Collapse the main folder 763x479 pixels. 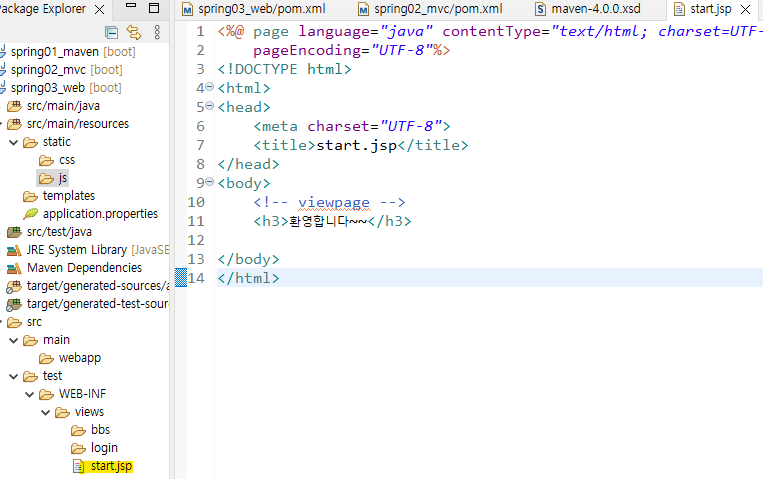point(14,340)
